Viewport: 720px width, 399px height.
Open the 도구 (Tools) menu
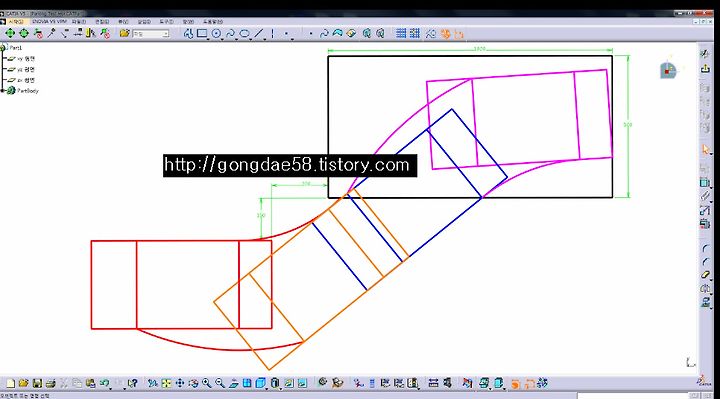pyautogui.click(x=166, y=22)
